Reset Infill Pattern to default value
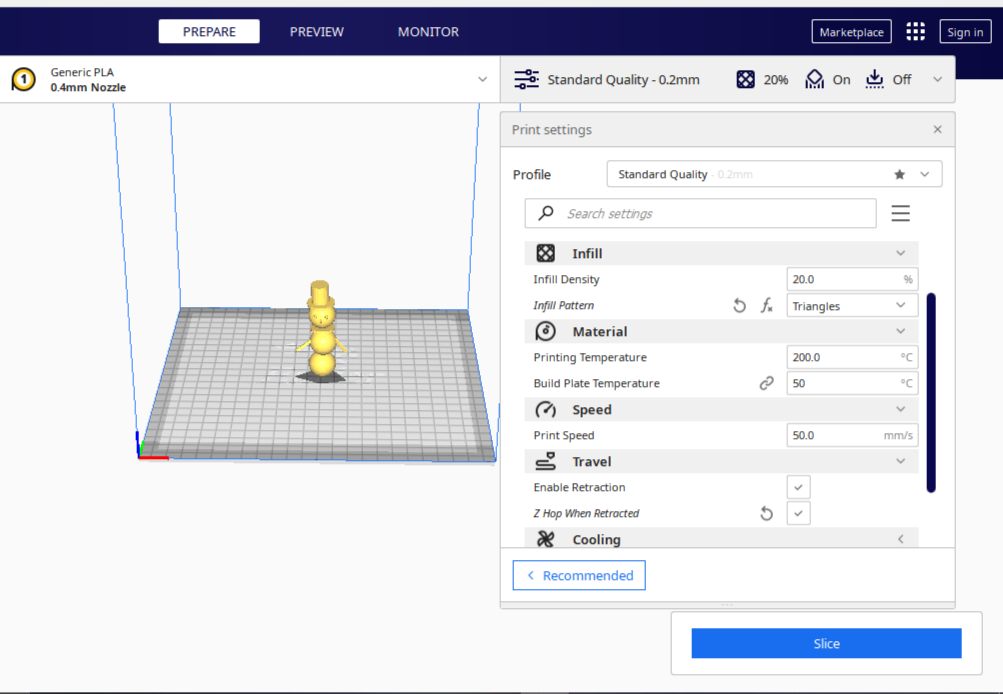The height and width of the screenshot is (694, 1003). (739, 306)
